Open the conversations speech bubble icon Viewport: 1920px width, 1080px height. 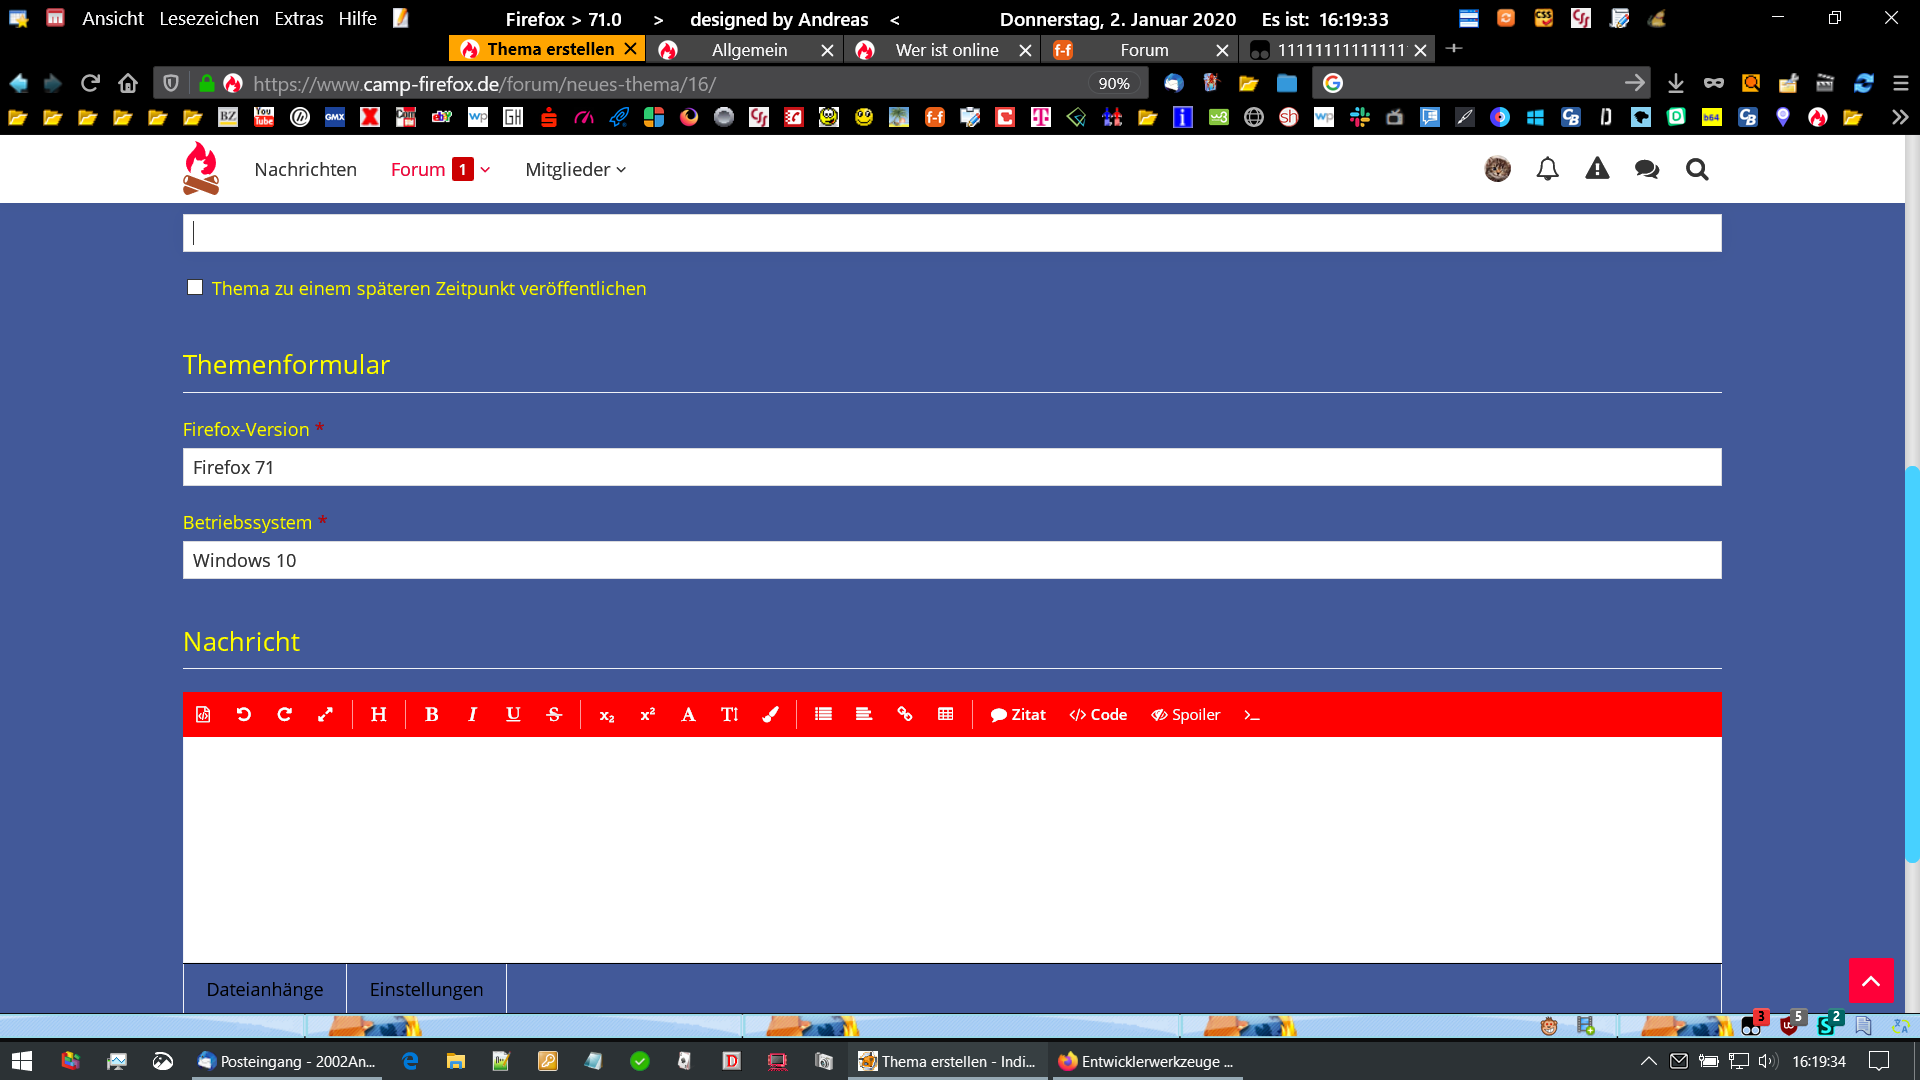(x=1647, y=169)
